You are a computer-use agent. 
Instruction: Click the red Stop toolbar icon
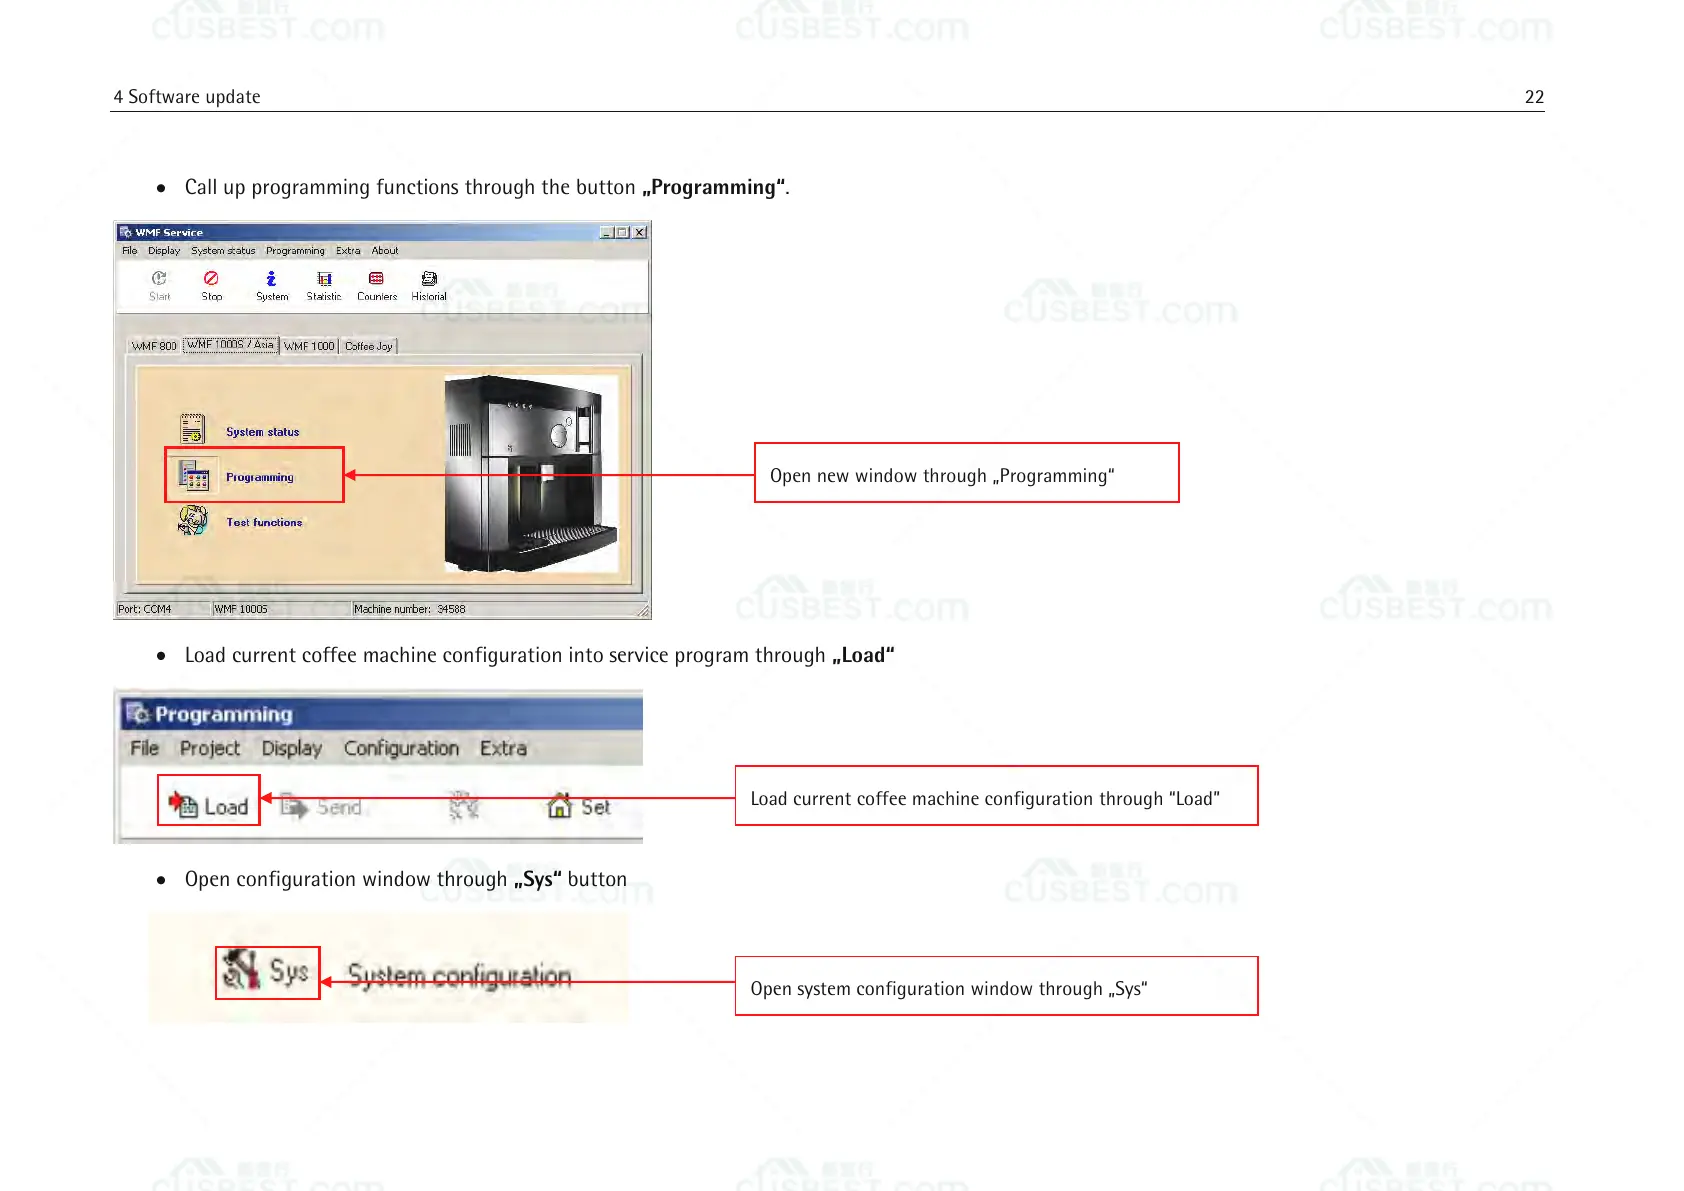pos(211,285)
